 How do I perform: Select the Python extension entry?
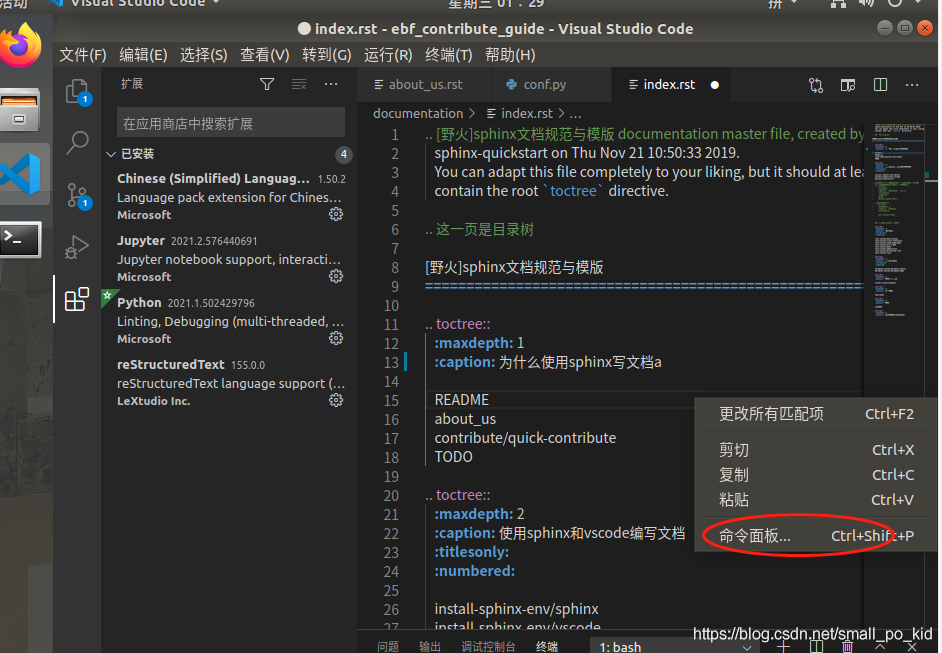pos(231,320)
